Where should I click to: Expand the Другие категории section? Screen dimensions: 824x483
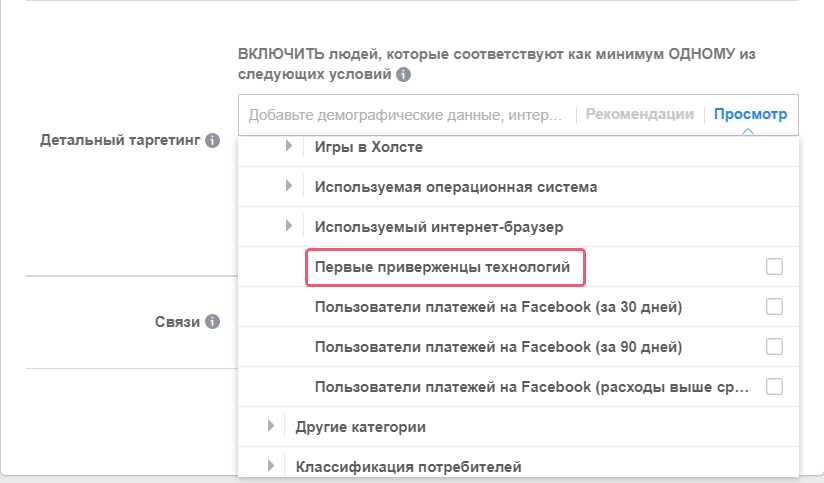270,426
